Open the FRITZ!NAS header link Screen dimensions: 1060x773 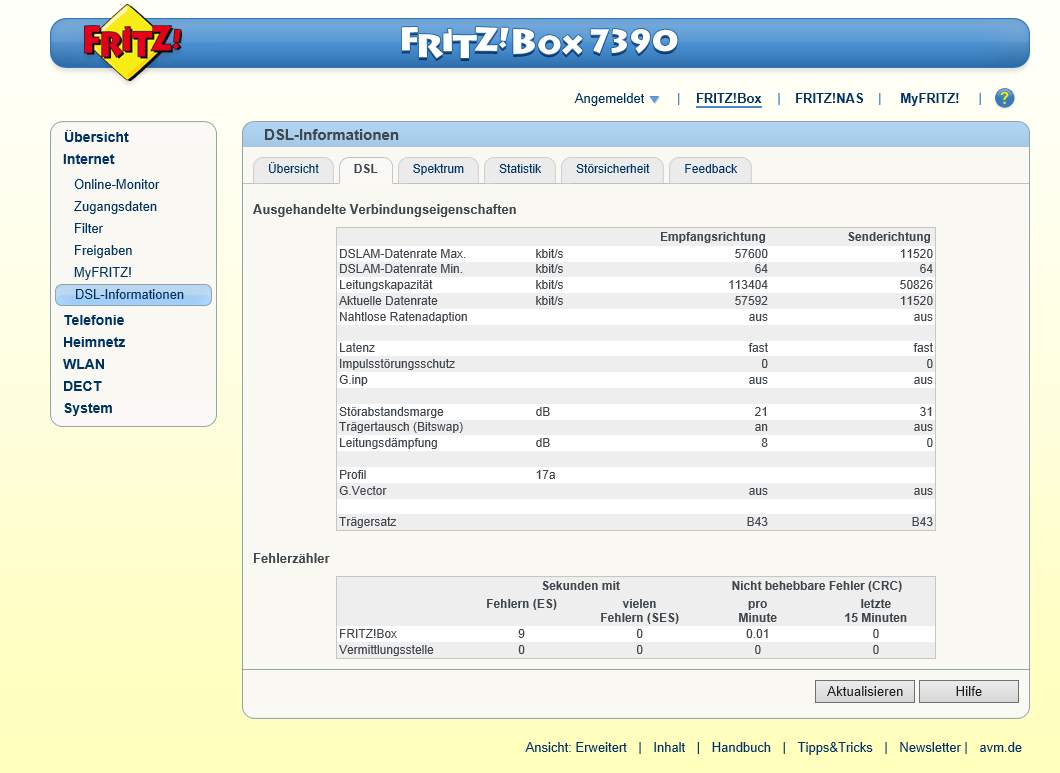coord(829,99)
